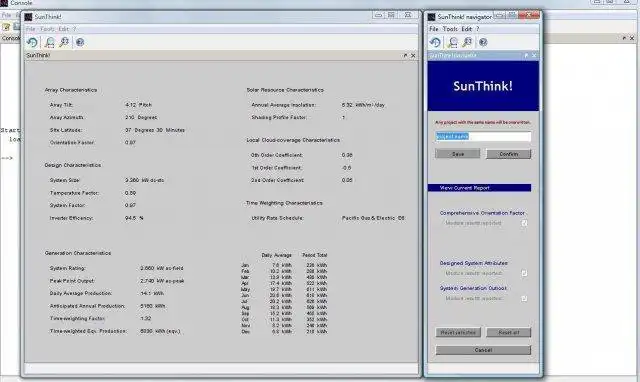
Task: Close the Console panel using its X icon
Action: 632,38
